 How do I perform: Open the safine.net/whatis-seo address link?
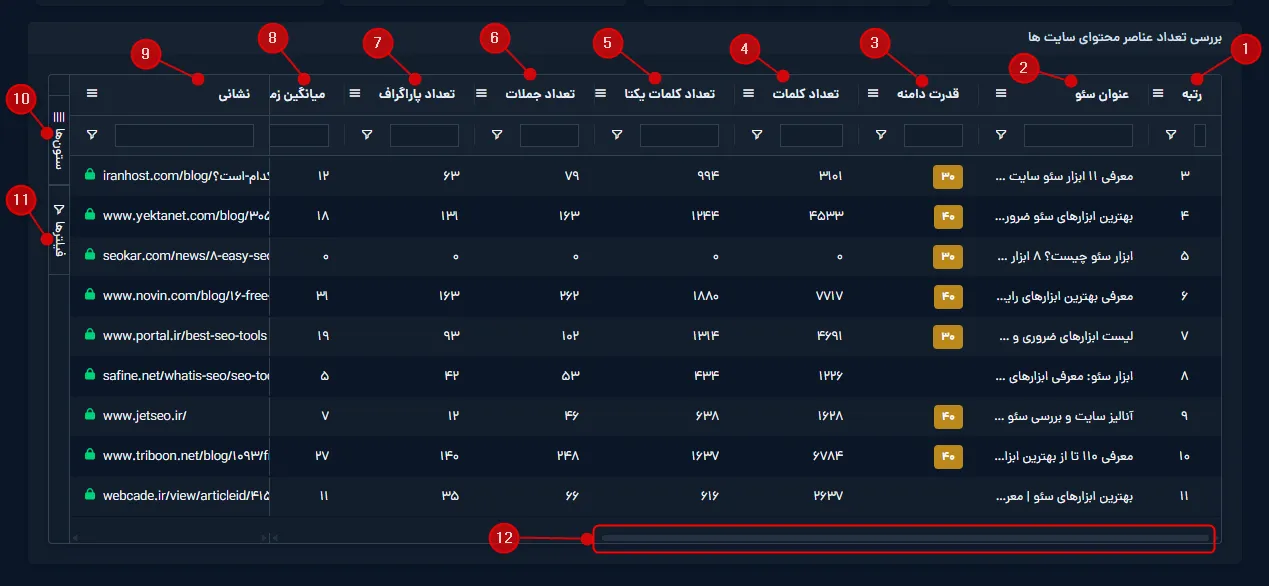click(186, 375)
